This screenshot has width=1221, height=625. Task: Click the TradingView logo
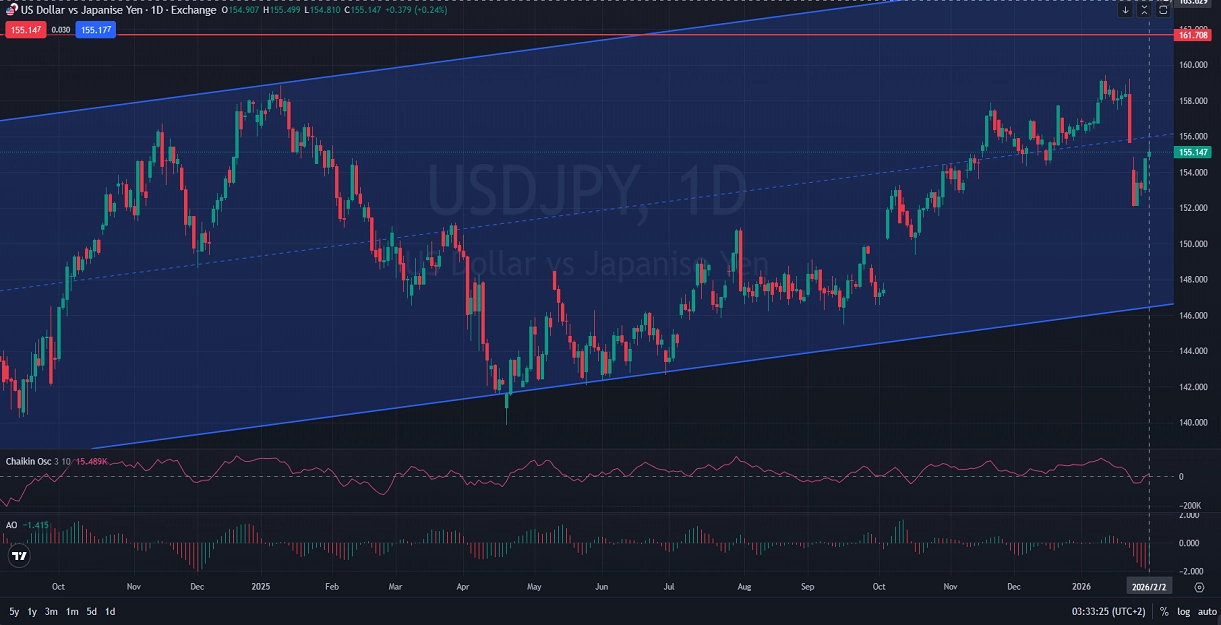[17, 555]
